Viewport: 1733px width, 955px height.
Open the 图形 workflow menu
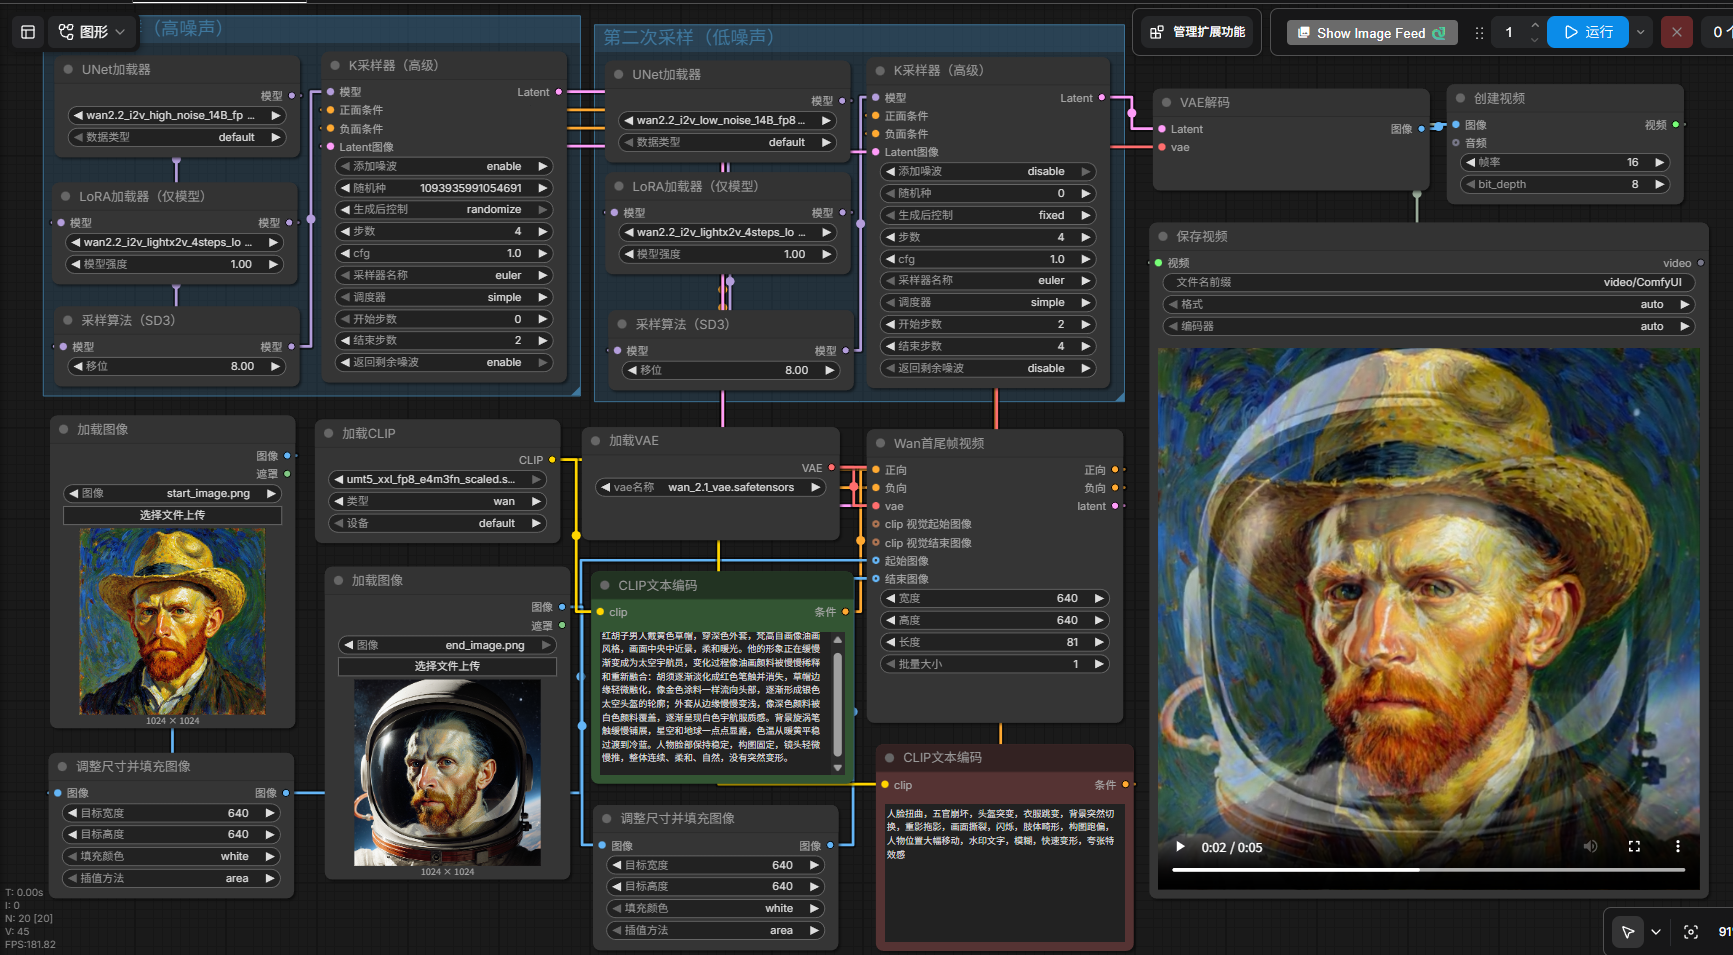[x=92, y=32]
